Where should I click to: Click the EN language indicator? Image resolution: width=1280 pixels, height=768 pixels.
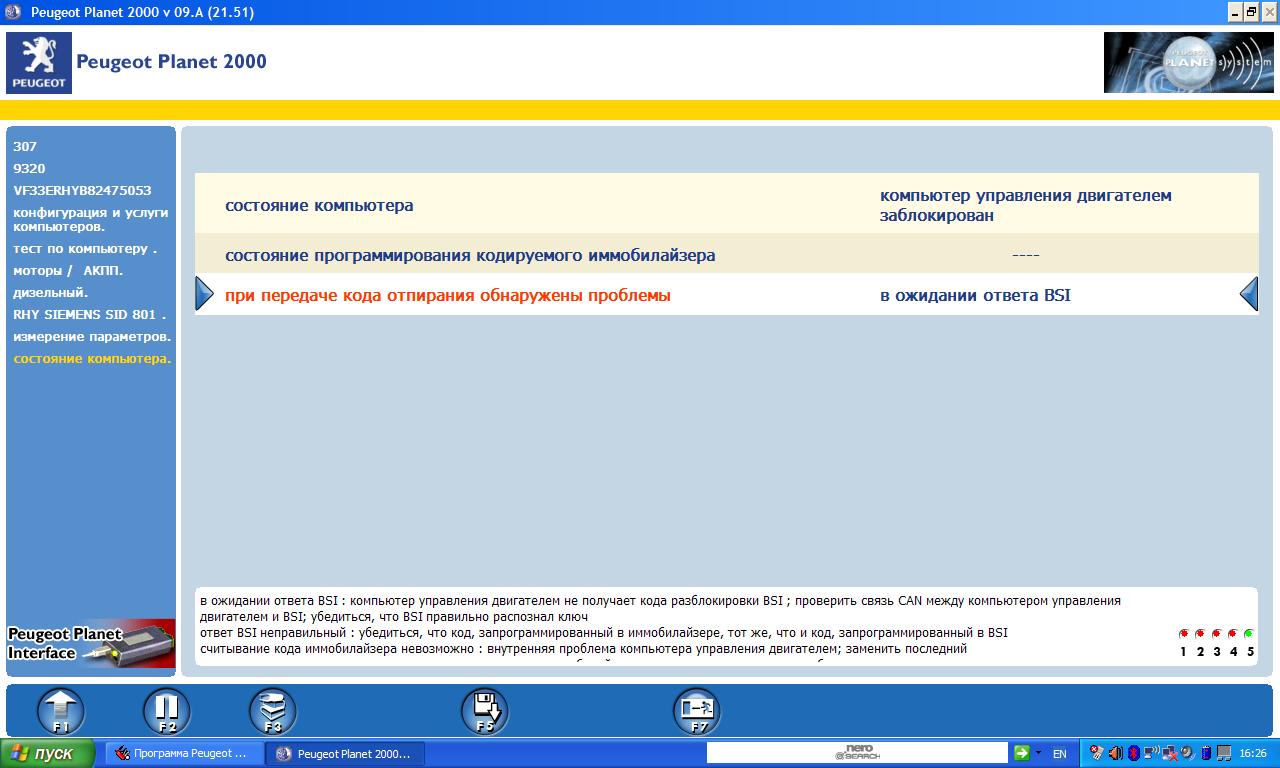[x=1060, y=754]
